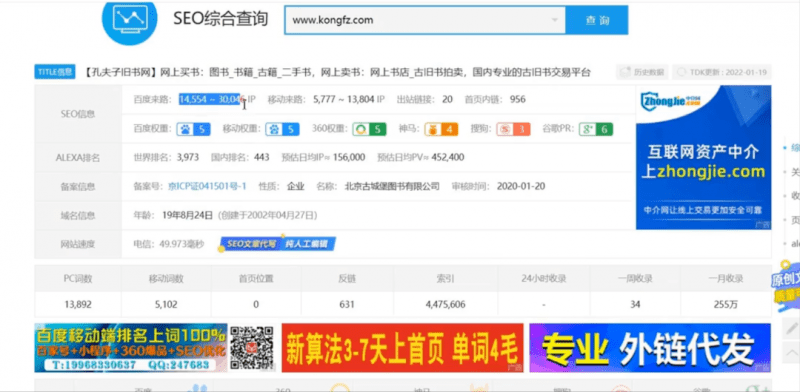Screen dimensions: 800x392
Task: Click 百度来路 highlighted value 14,554 ~ 30,04
Action: coord(209,99)
